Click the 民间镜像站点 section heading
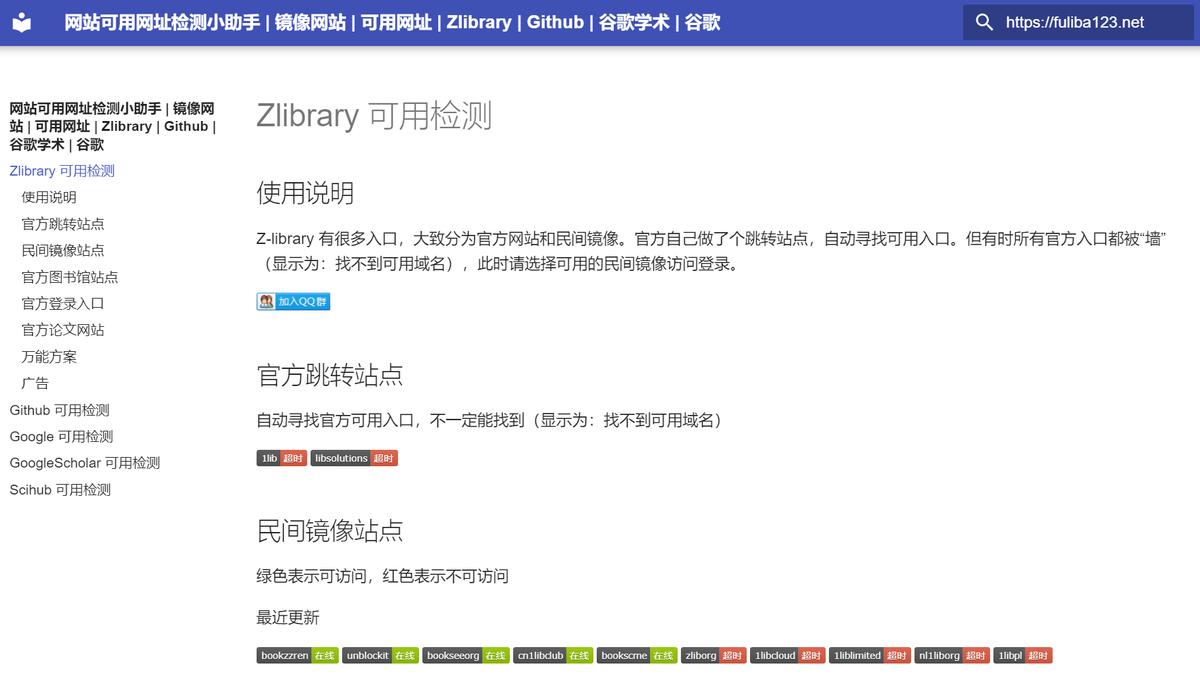This screenshot has height=678, width=1200. coord(330,530)
